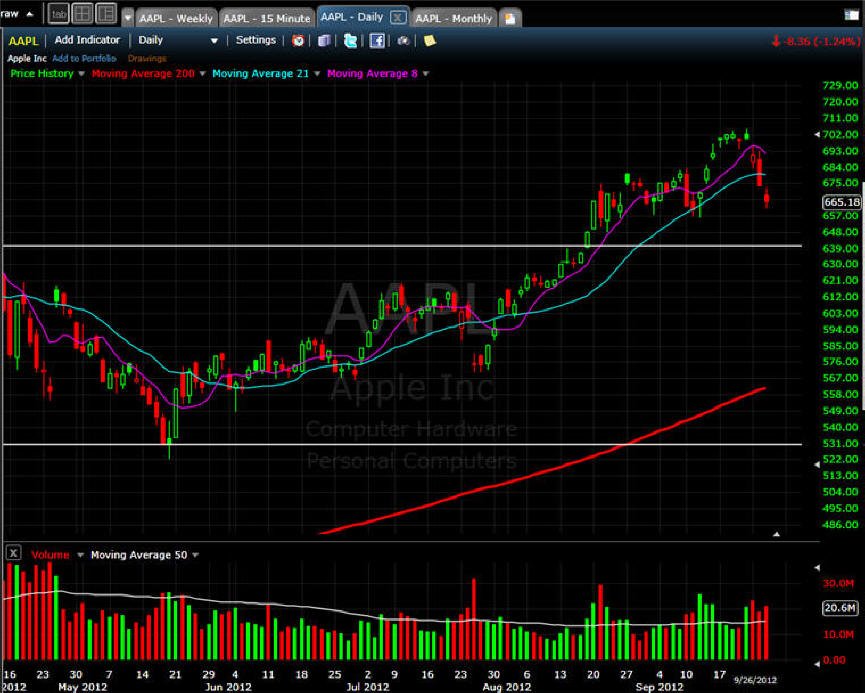The width and height of the screenshot is (865, 693).
Task: Click the tab layout icon
Action: [x=58, y=14]
